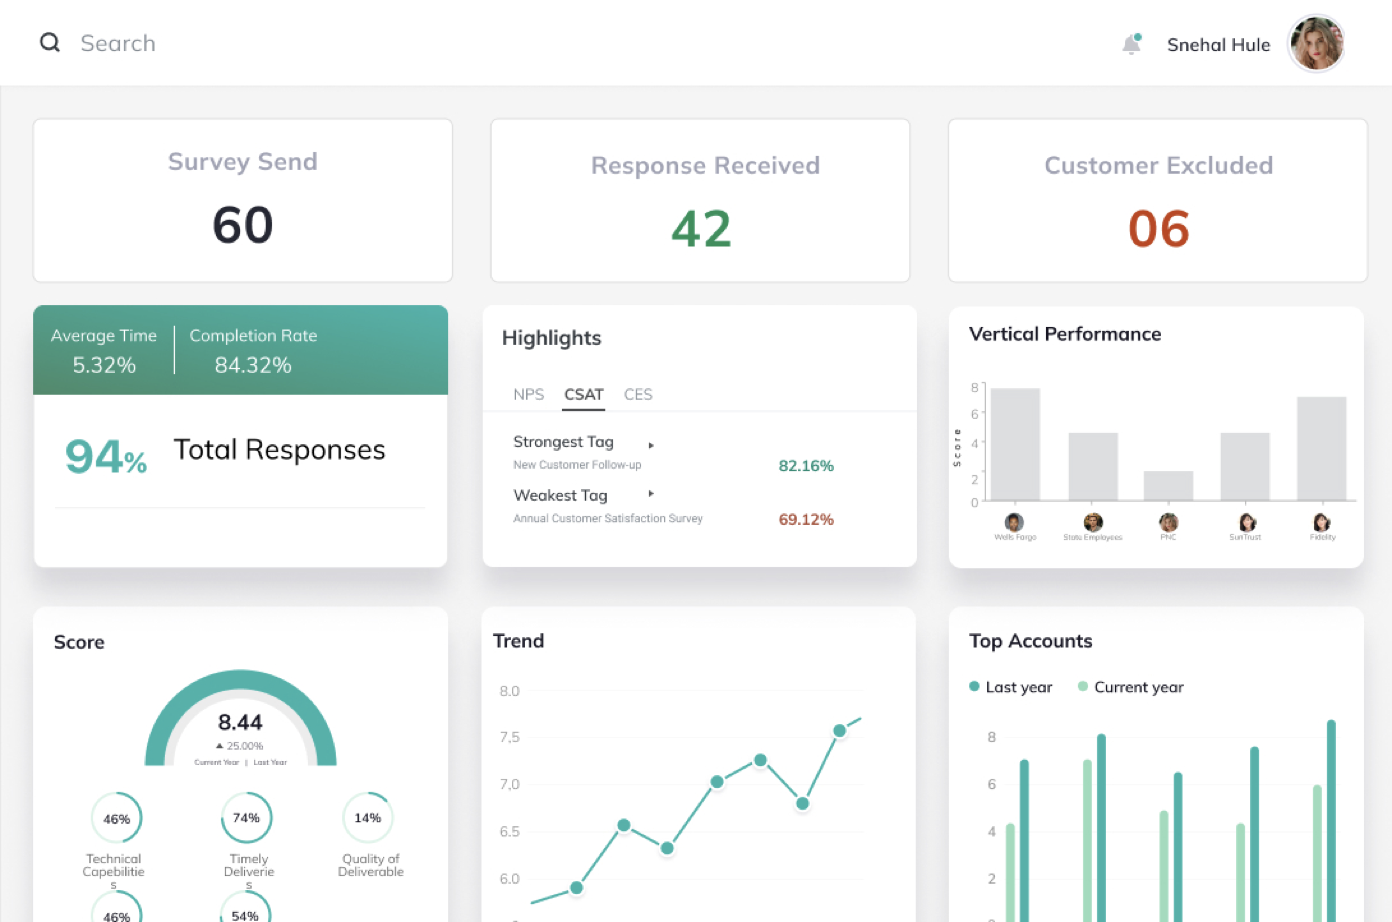Toggle the Last year legend item
This screenshot has height=922, width=1392.
tap(1011, 687)
